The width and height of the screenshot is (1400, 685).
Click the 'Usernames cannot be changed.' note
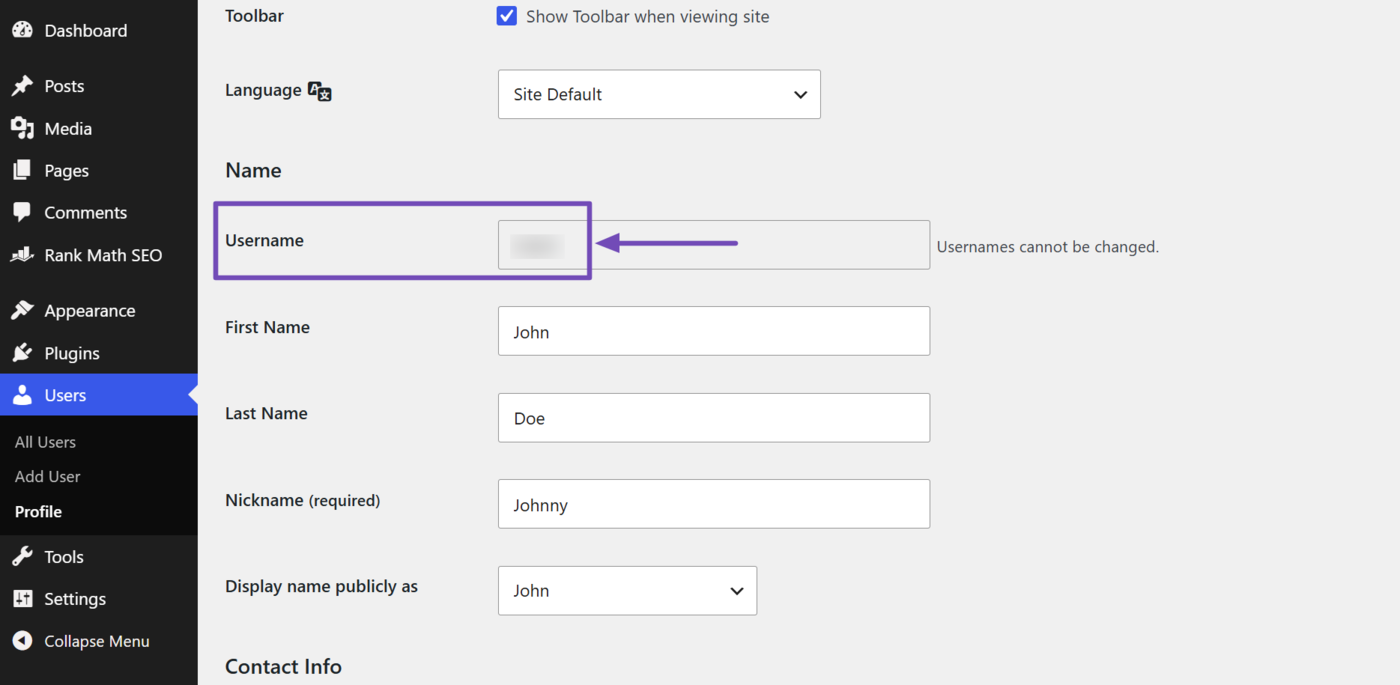(x=1047, y=247)
